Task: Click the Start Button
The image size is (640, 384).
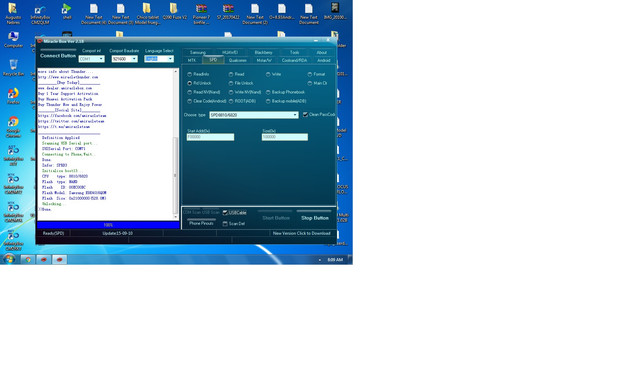Action: [276, 218]
